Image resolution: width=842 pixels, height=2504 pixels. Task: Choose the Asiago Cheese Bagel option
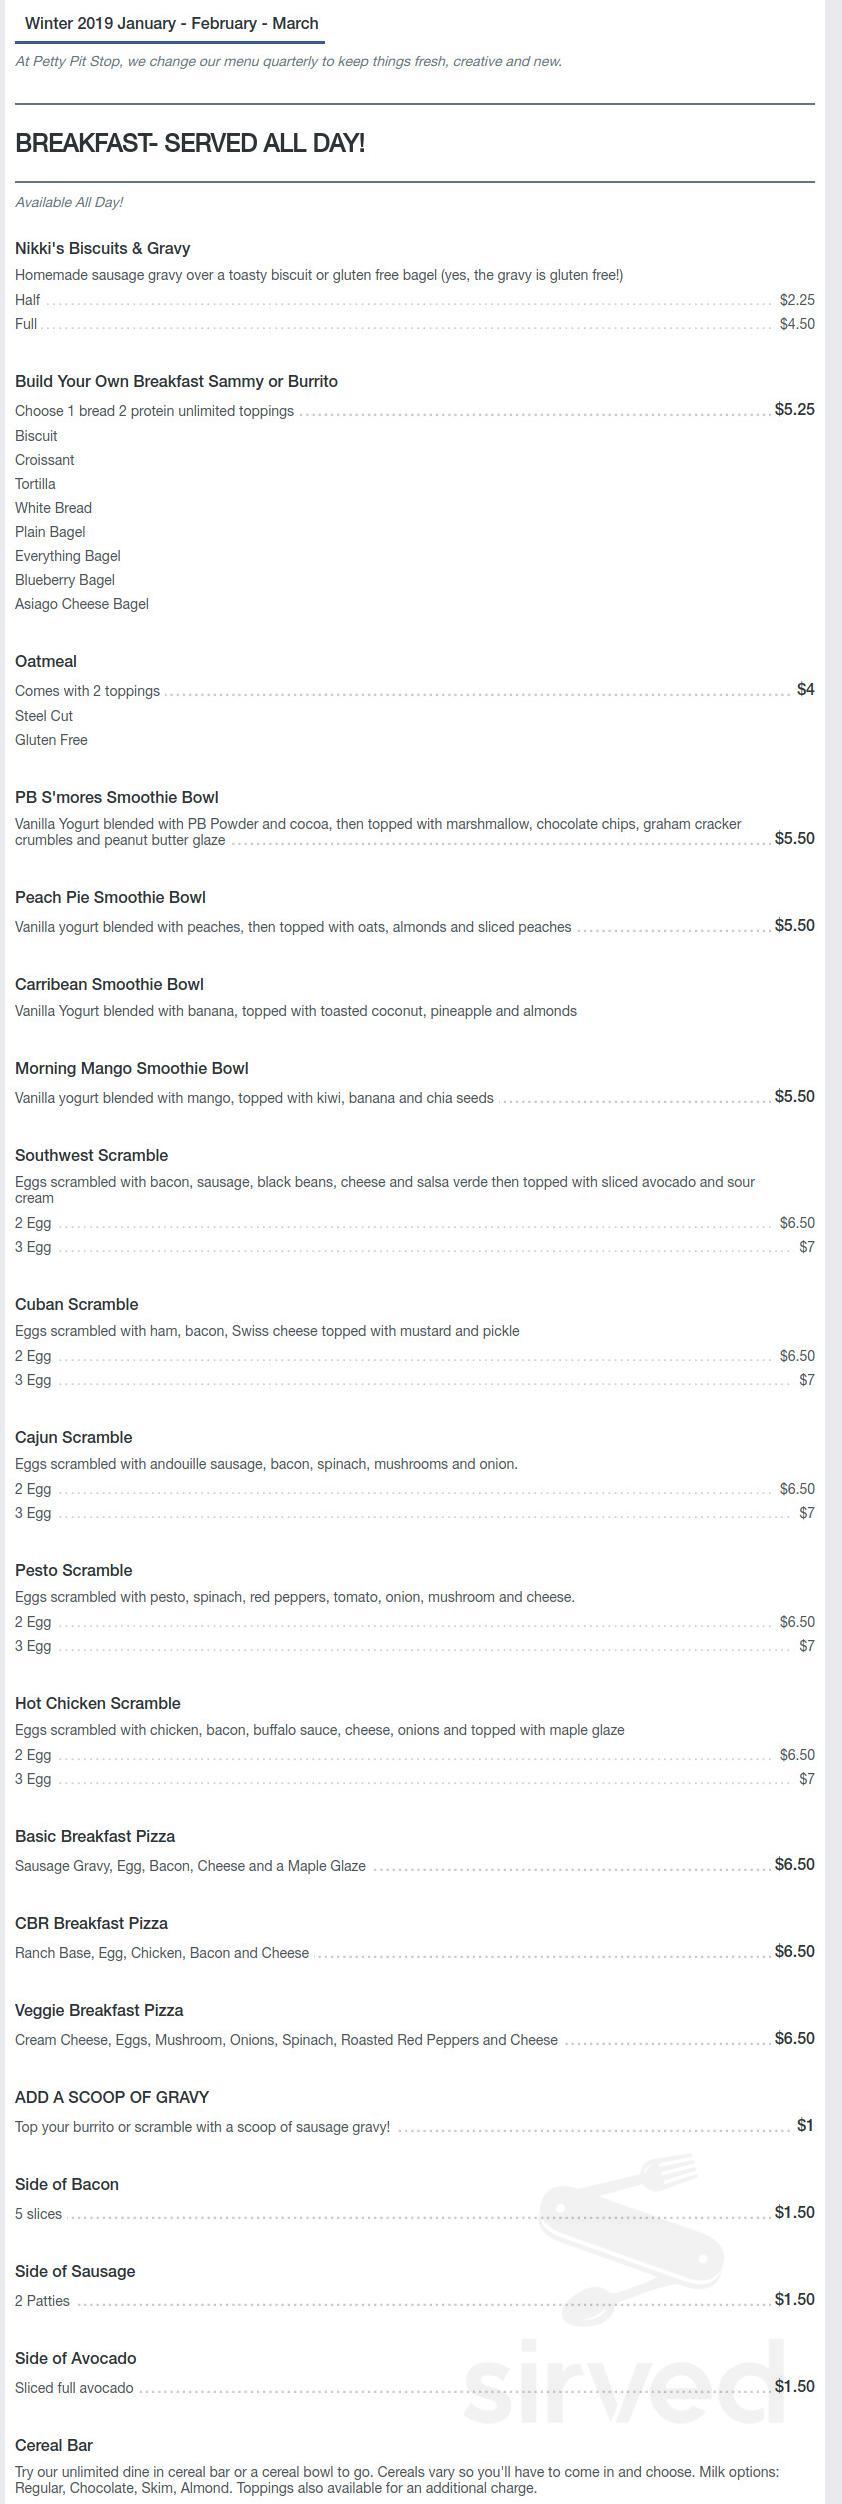tap(82, 604)
